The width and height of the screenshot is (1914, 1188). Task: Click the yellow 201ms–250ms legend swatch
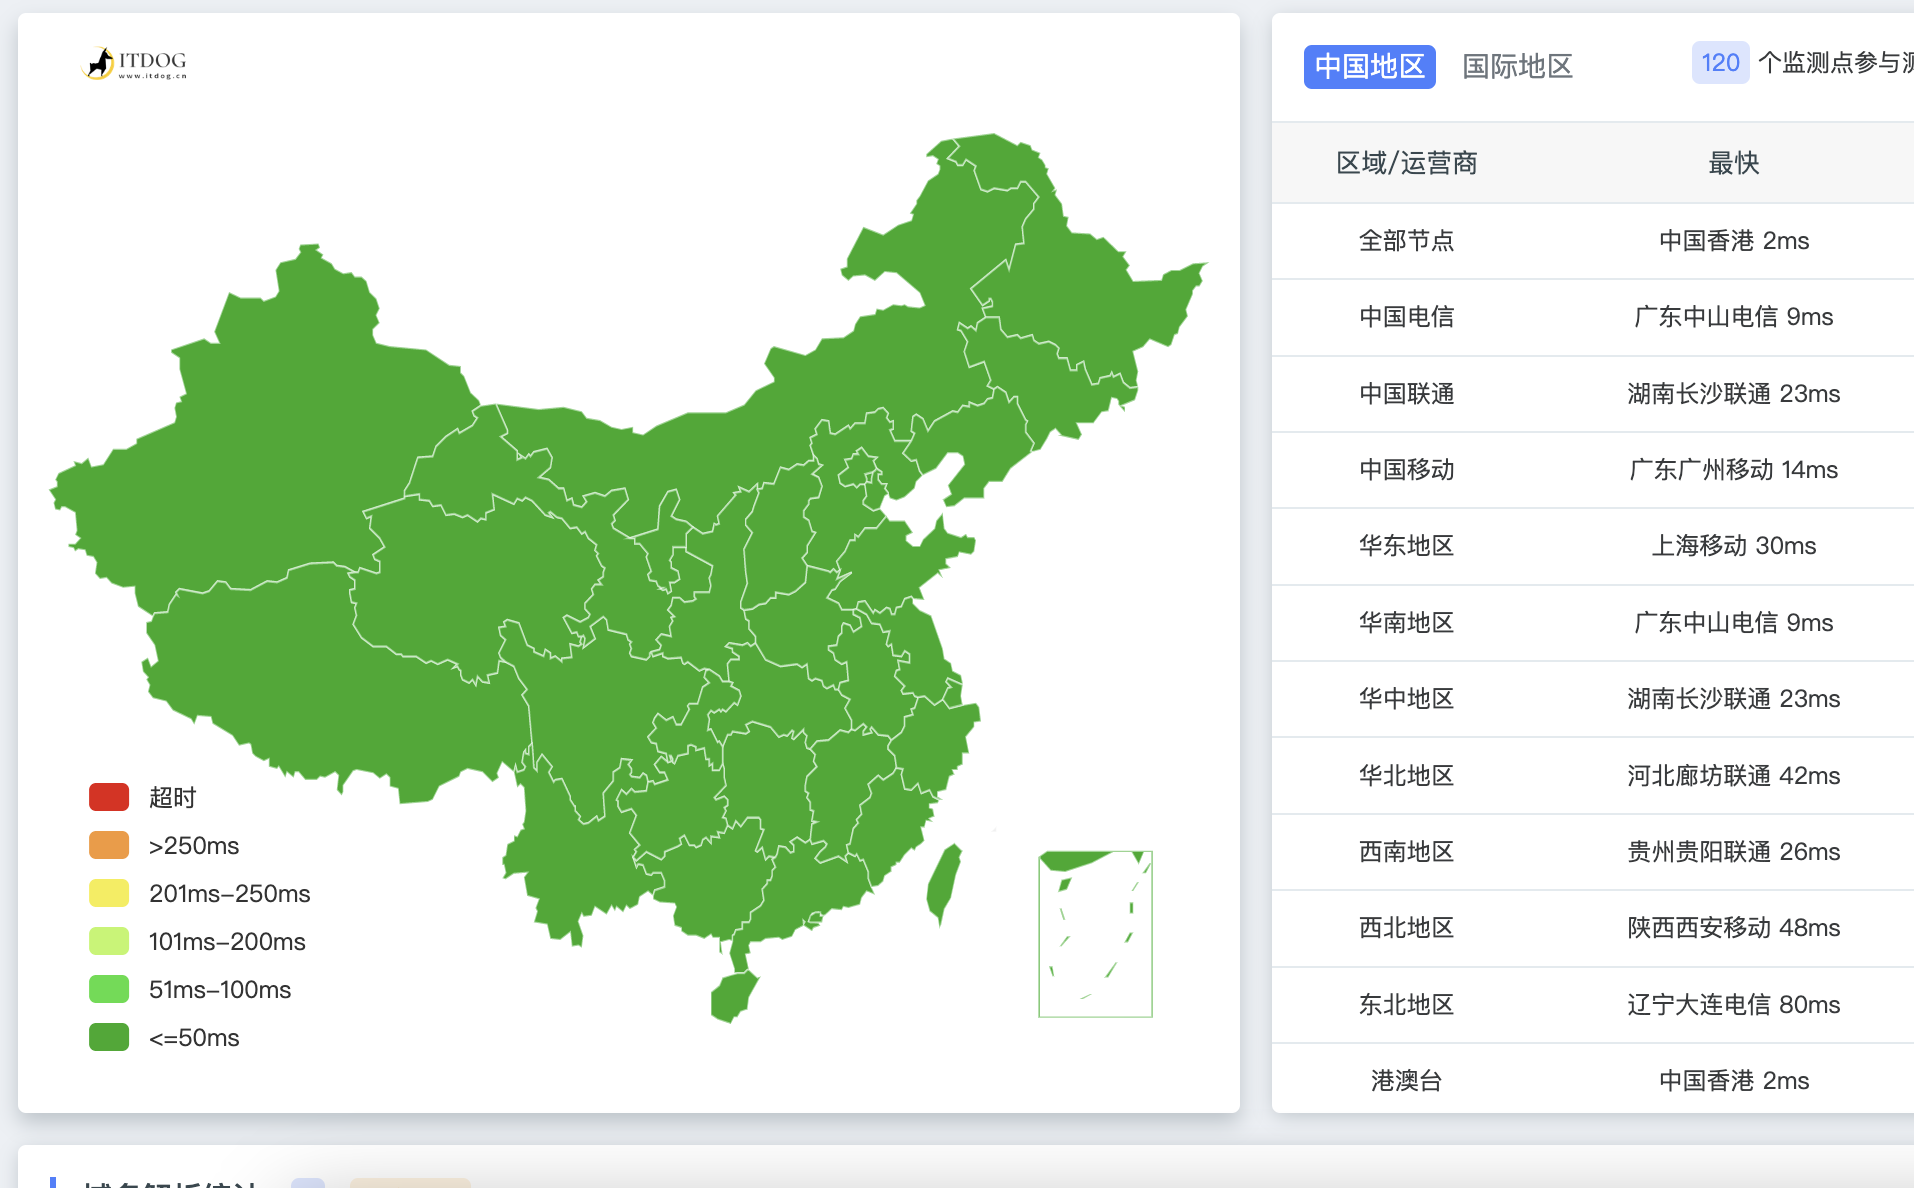pyautogui.click(x=109, y=893)
